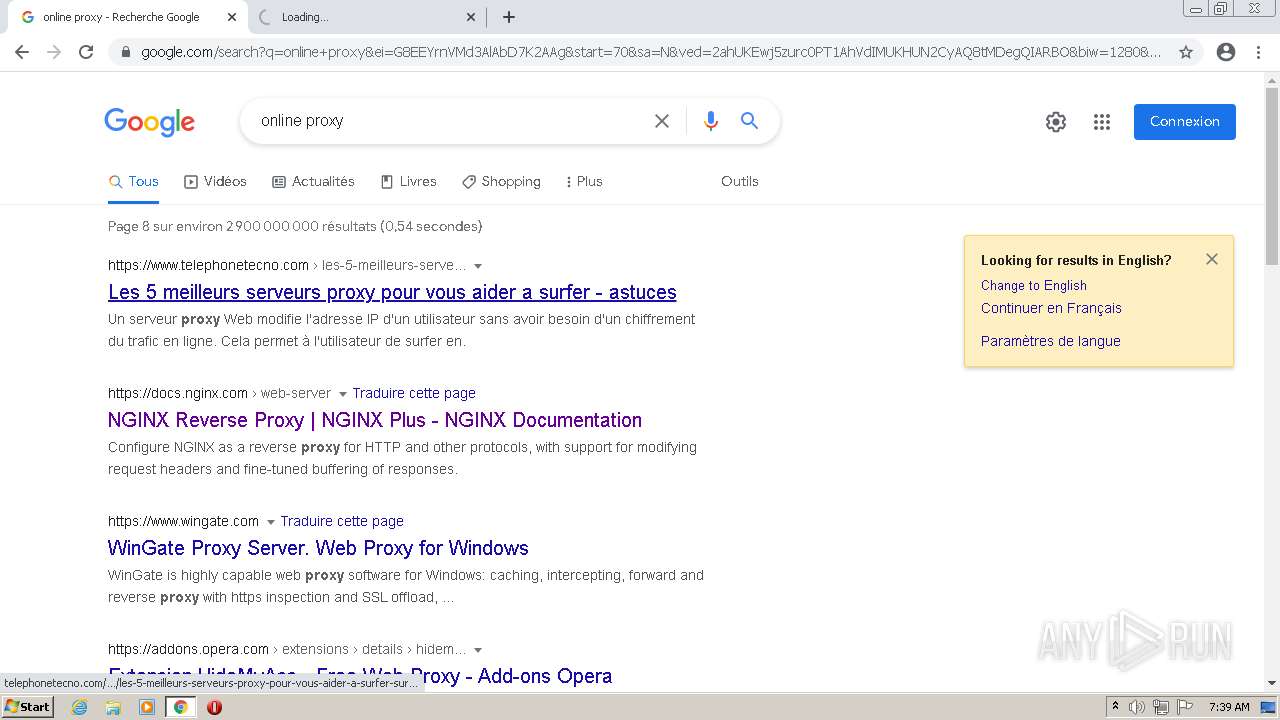1280x720 pixels.
Task: Expand dropdown arrow beside www.wingate.com result
Action: 271,522
